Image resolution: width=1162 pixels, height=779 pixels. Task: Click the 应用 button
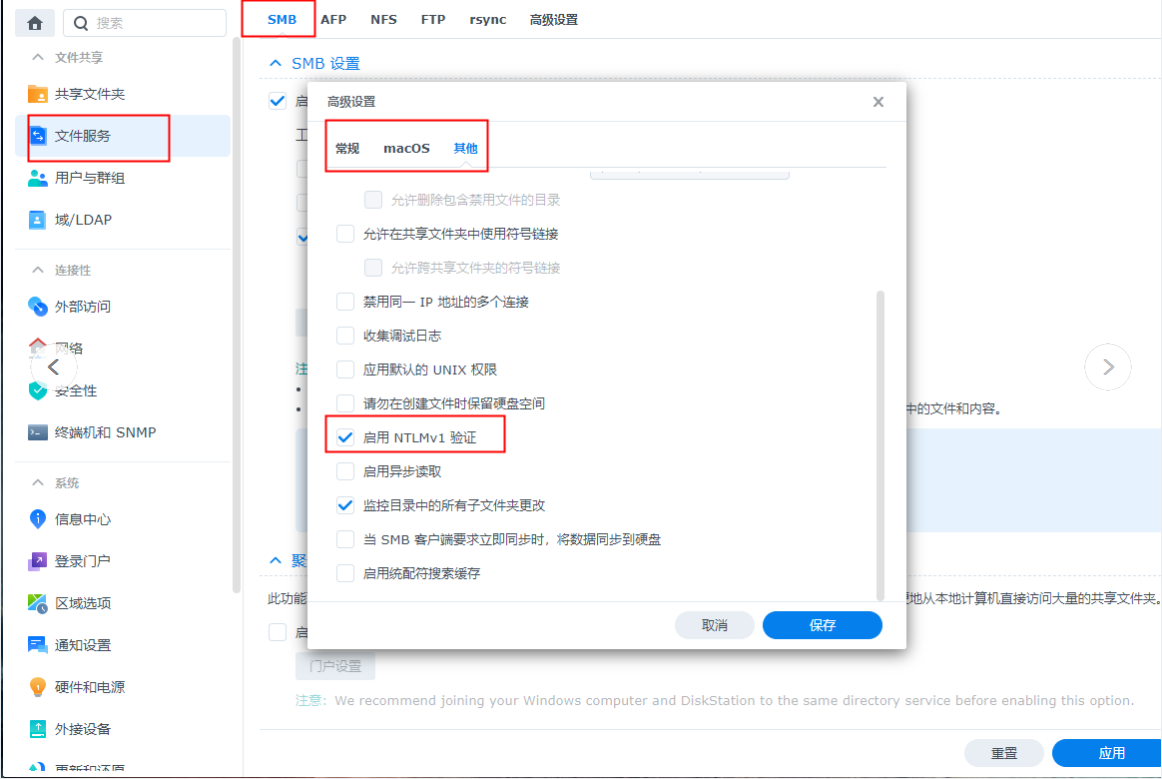coord(1108,753)
